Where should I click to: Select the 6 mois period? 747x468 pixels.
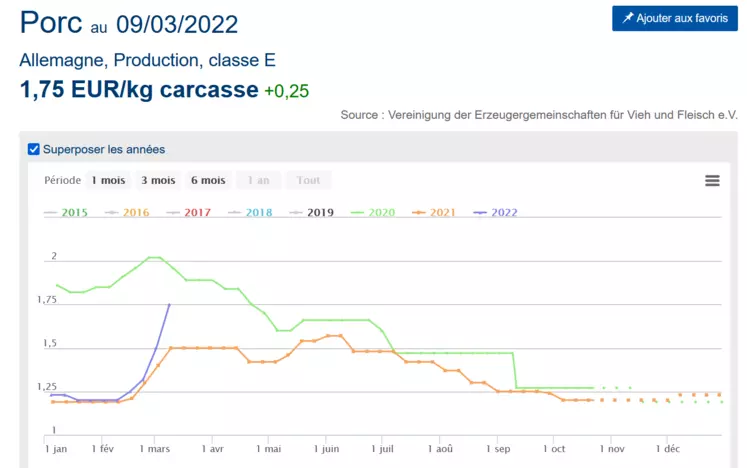coord(208,181)
